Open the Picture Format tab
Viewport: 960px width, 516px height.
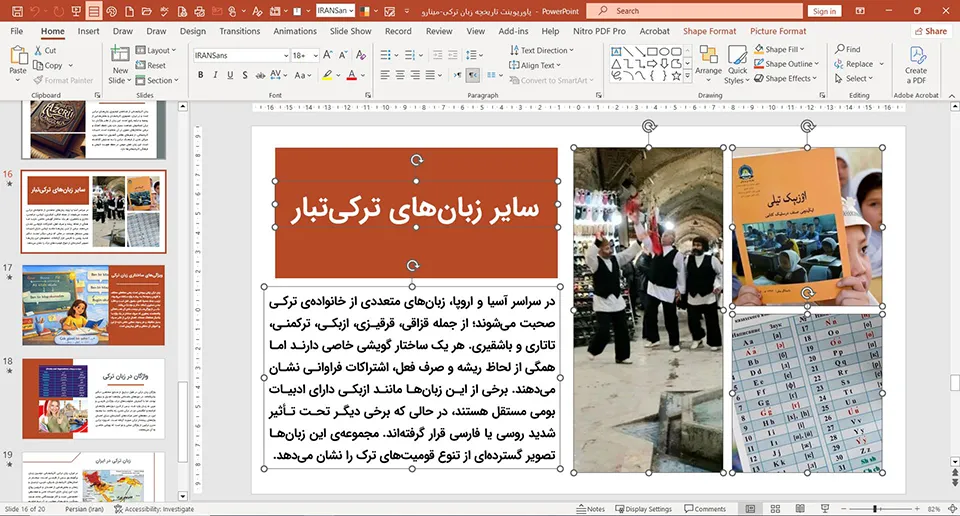pyautogui.click(x=778, y=31)
